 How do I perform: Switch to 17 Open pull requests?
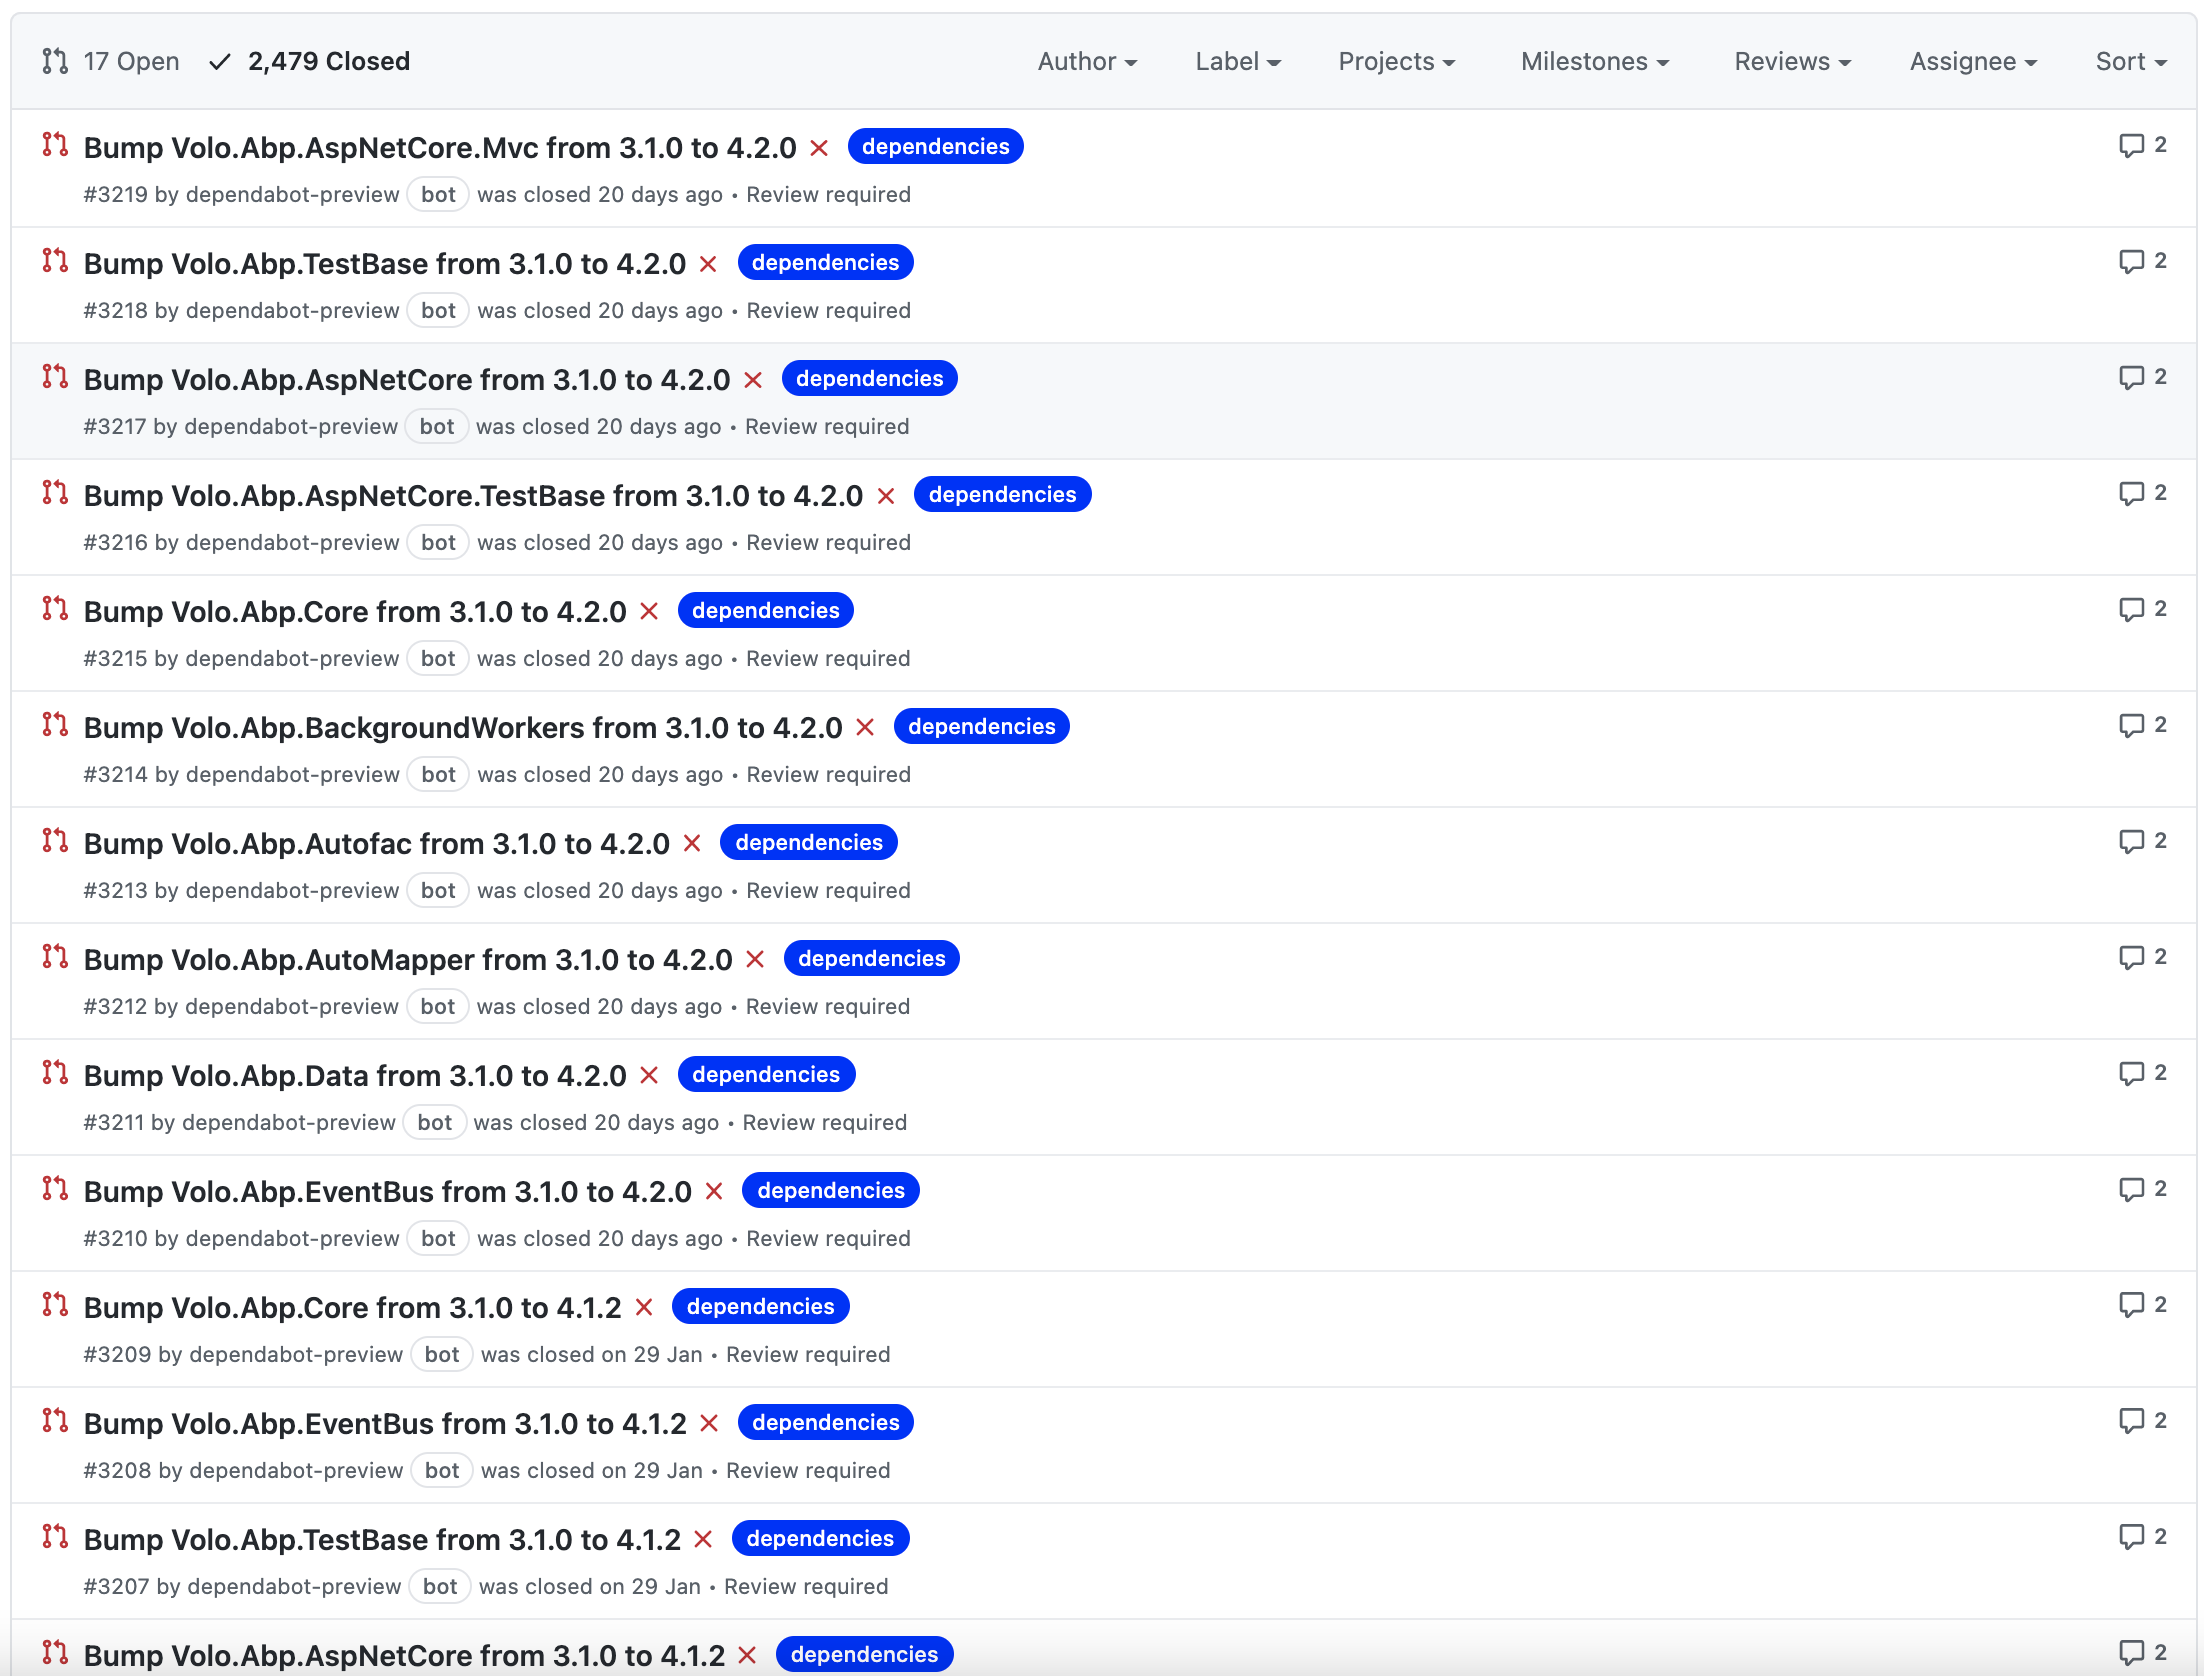(111, 62)
